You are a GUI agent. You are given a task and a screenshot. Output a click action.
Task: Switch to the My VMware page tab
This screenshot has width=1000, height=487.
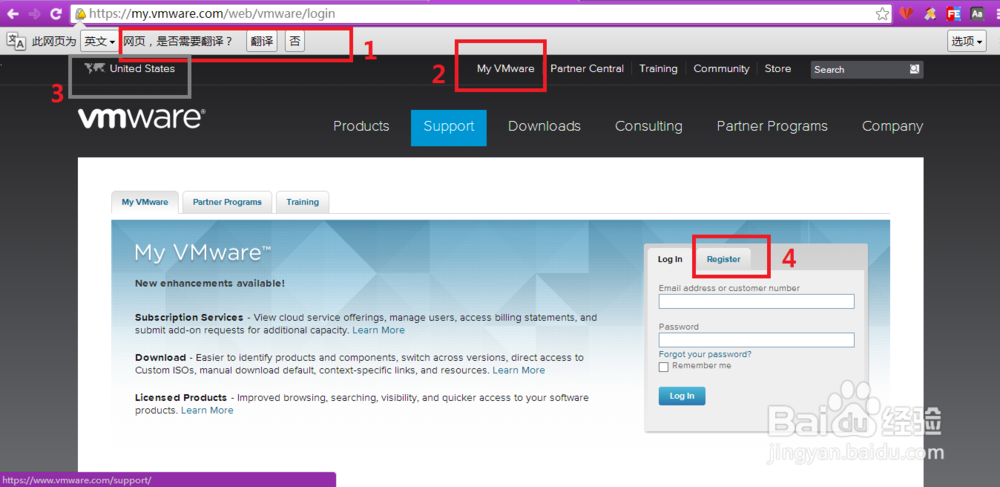point(145,202)
